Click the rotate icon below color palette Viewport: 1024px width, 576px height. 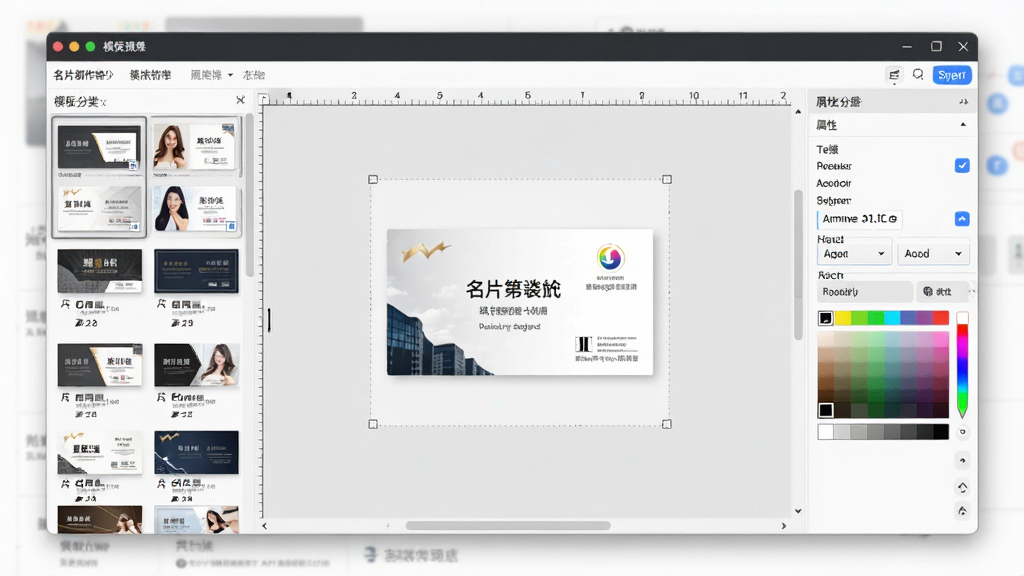(962, 461)
